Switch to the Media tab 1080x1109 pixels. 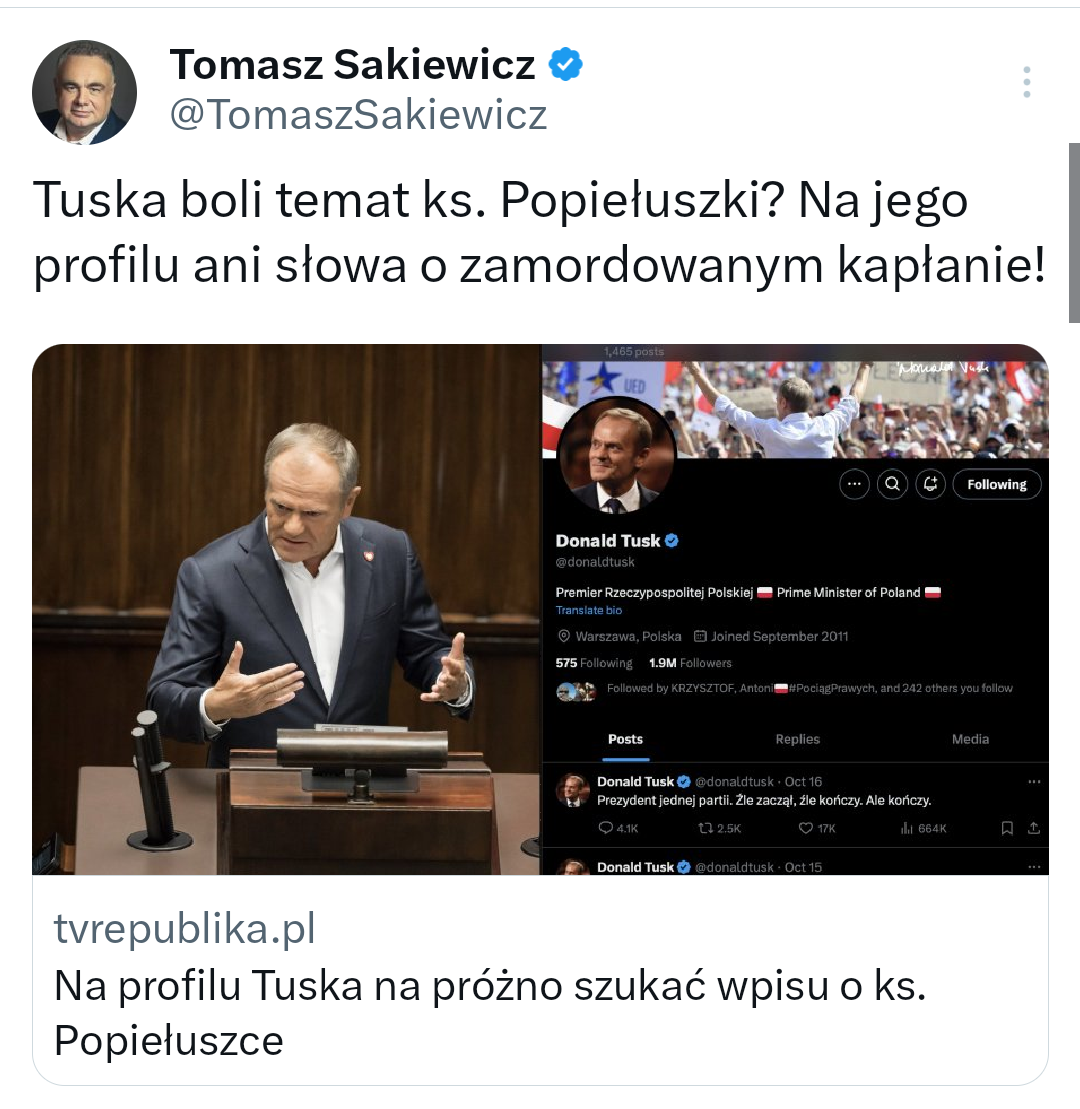tap(969, 739)
